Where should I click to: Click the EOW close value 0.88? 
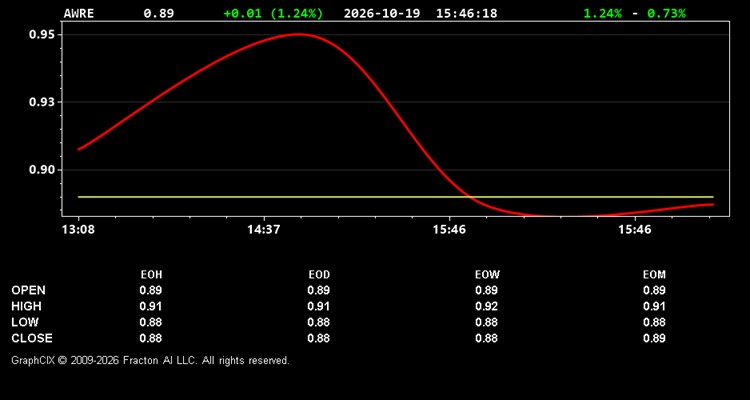486,338
